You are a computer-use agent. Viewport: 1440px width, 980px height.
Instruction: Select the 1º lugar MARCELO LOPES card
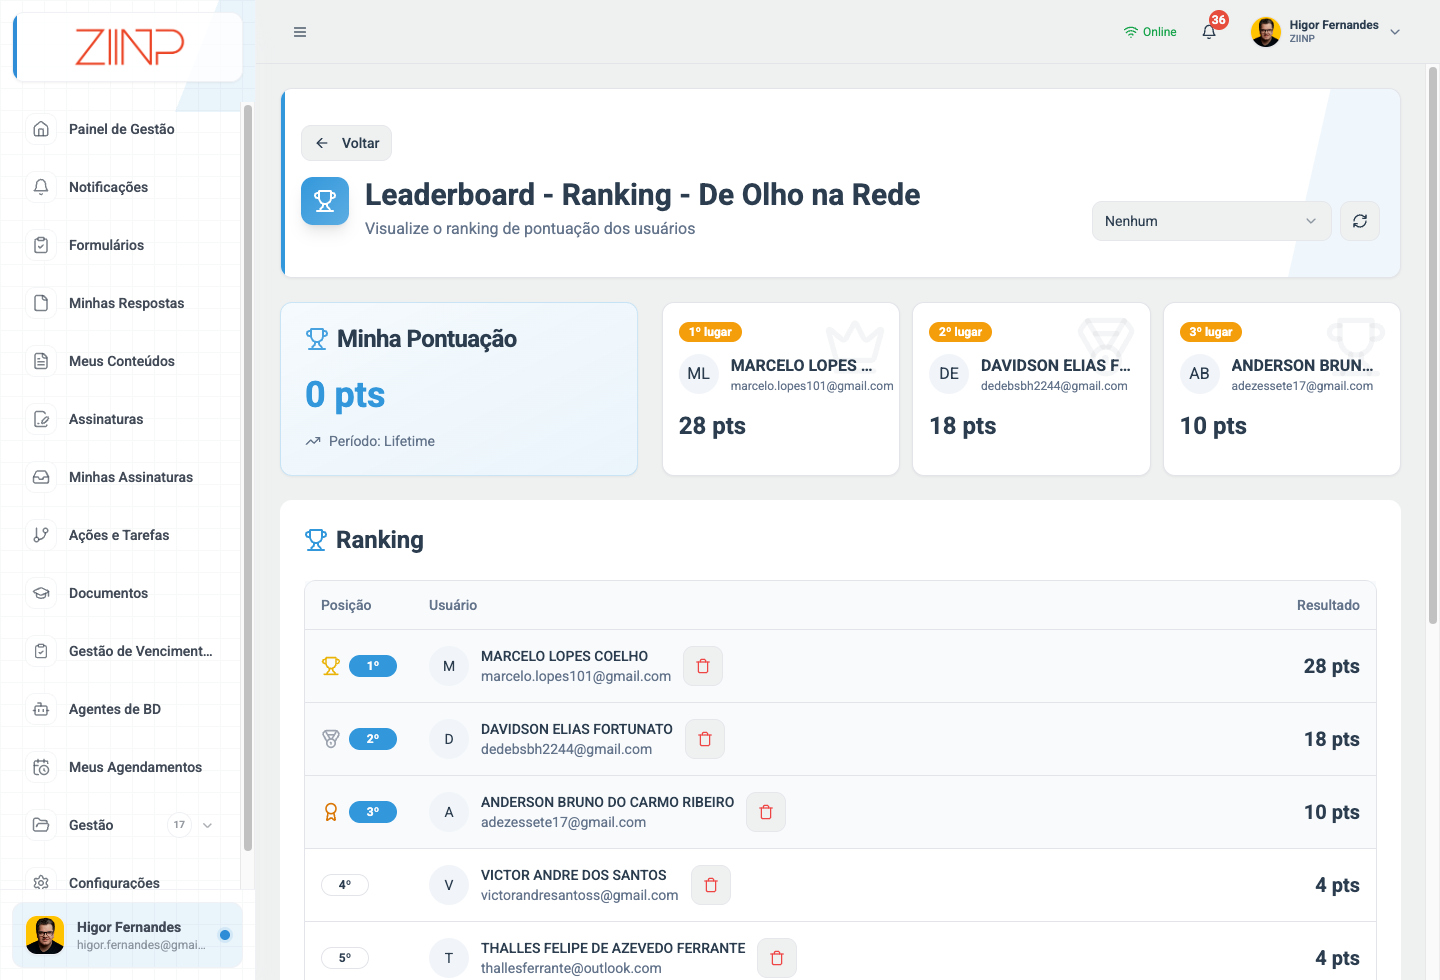[x=781, y=389]
